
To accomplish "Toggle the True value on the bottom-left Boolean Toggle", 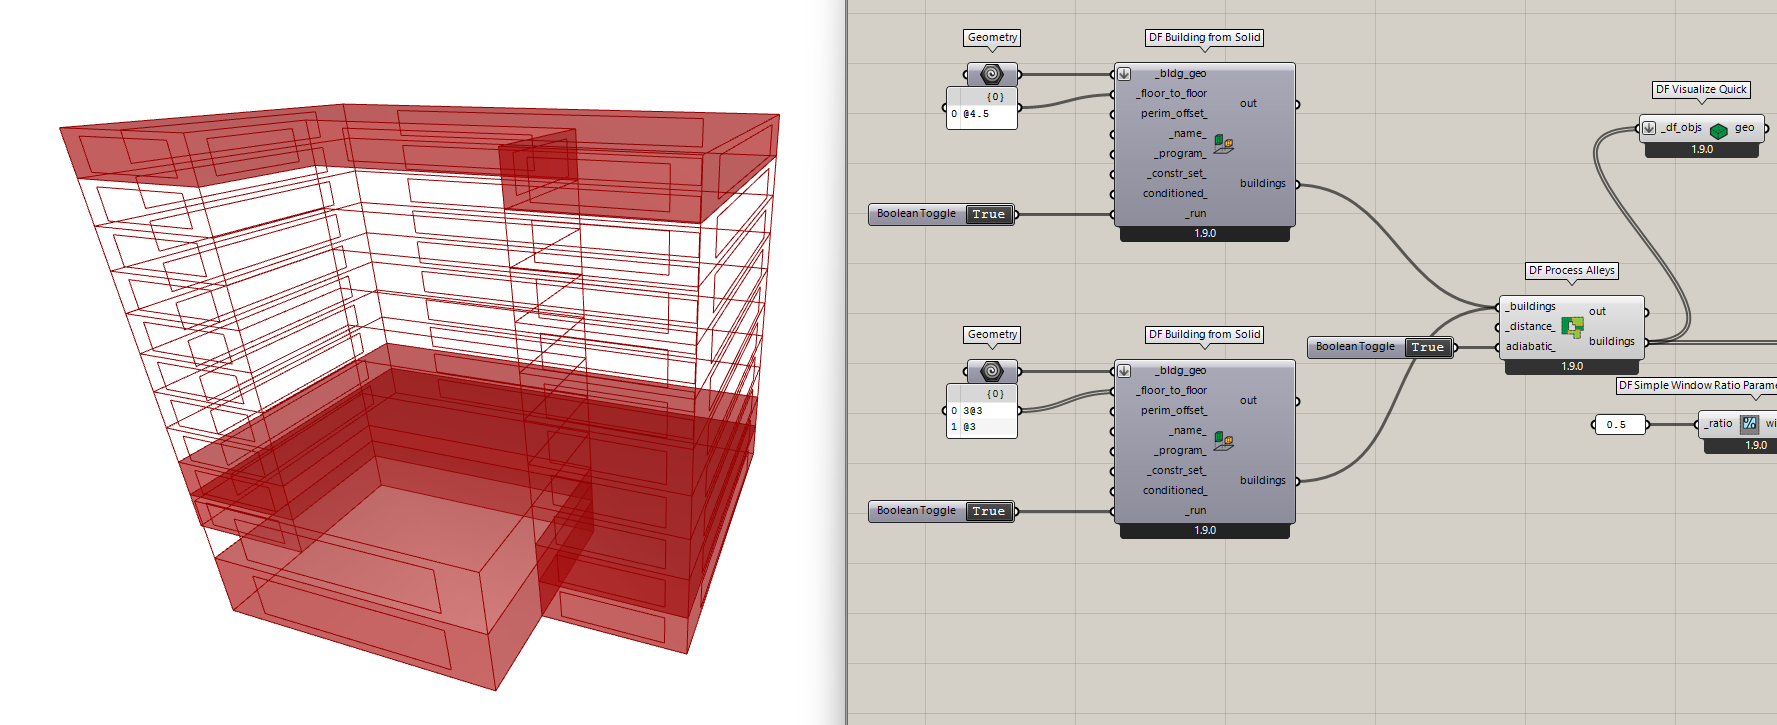I will click(988, 511).
